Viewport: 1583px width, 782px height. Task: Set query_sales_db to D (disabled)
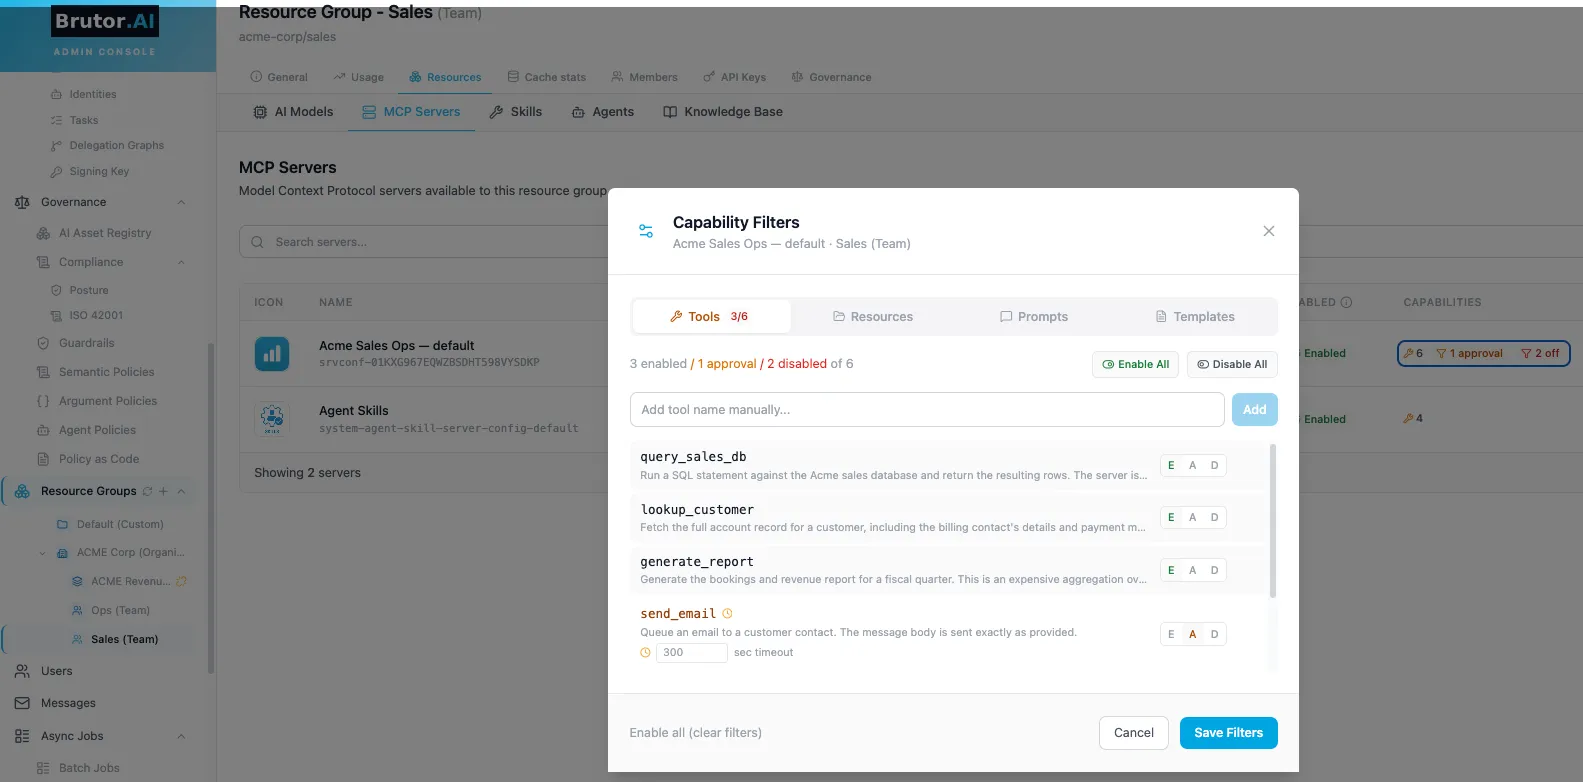pyautogui.click(x=1214, y=465)
